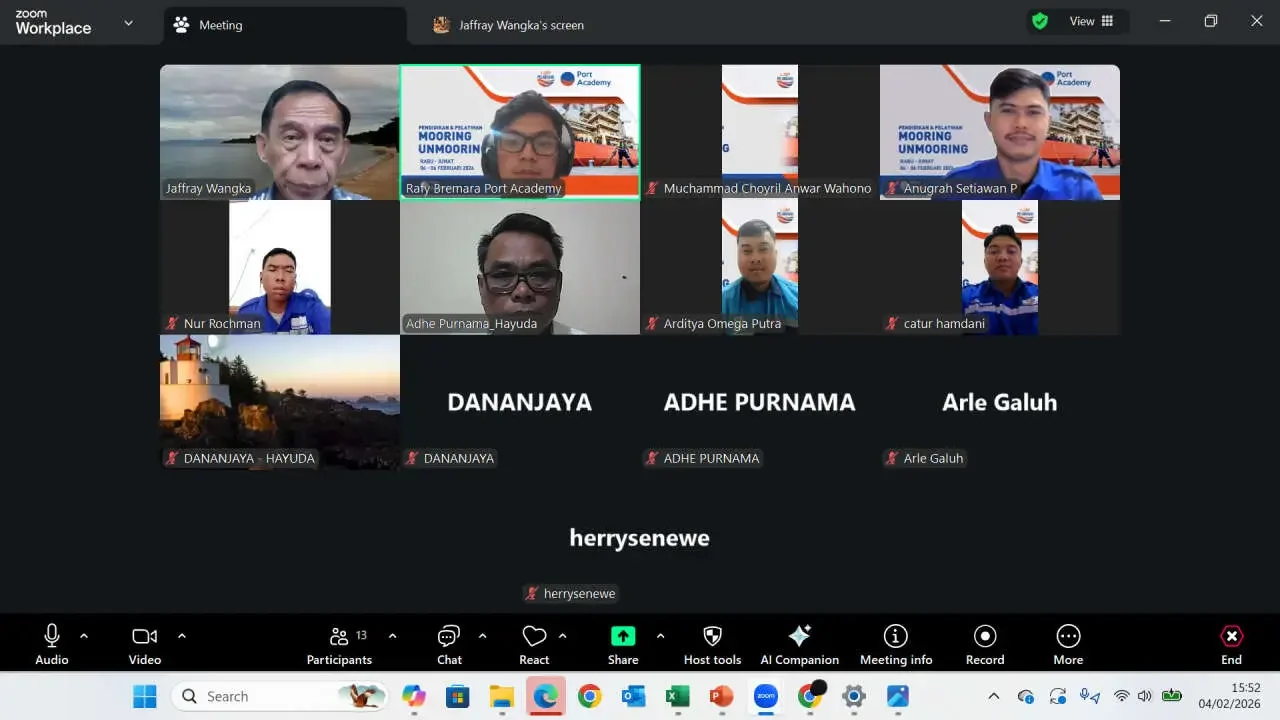Click the taskbar Search box
The height and width of the screenshot is (720, 1280).
click(x=279, y=696)
